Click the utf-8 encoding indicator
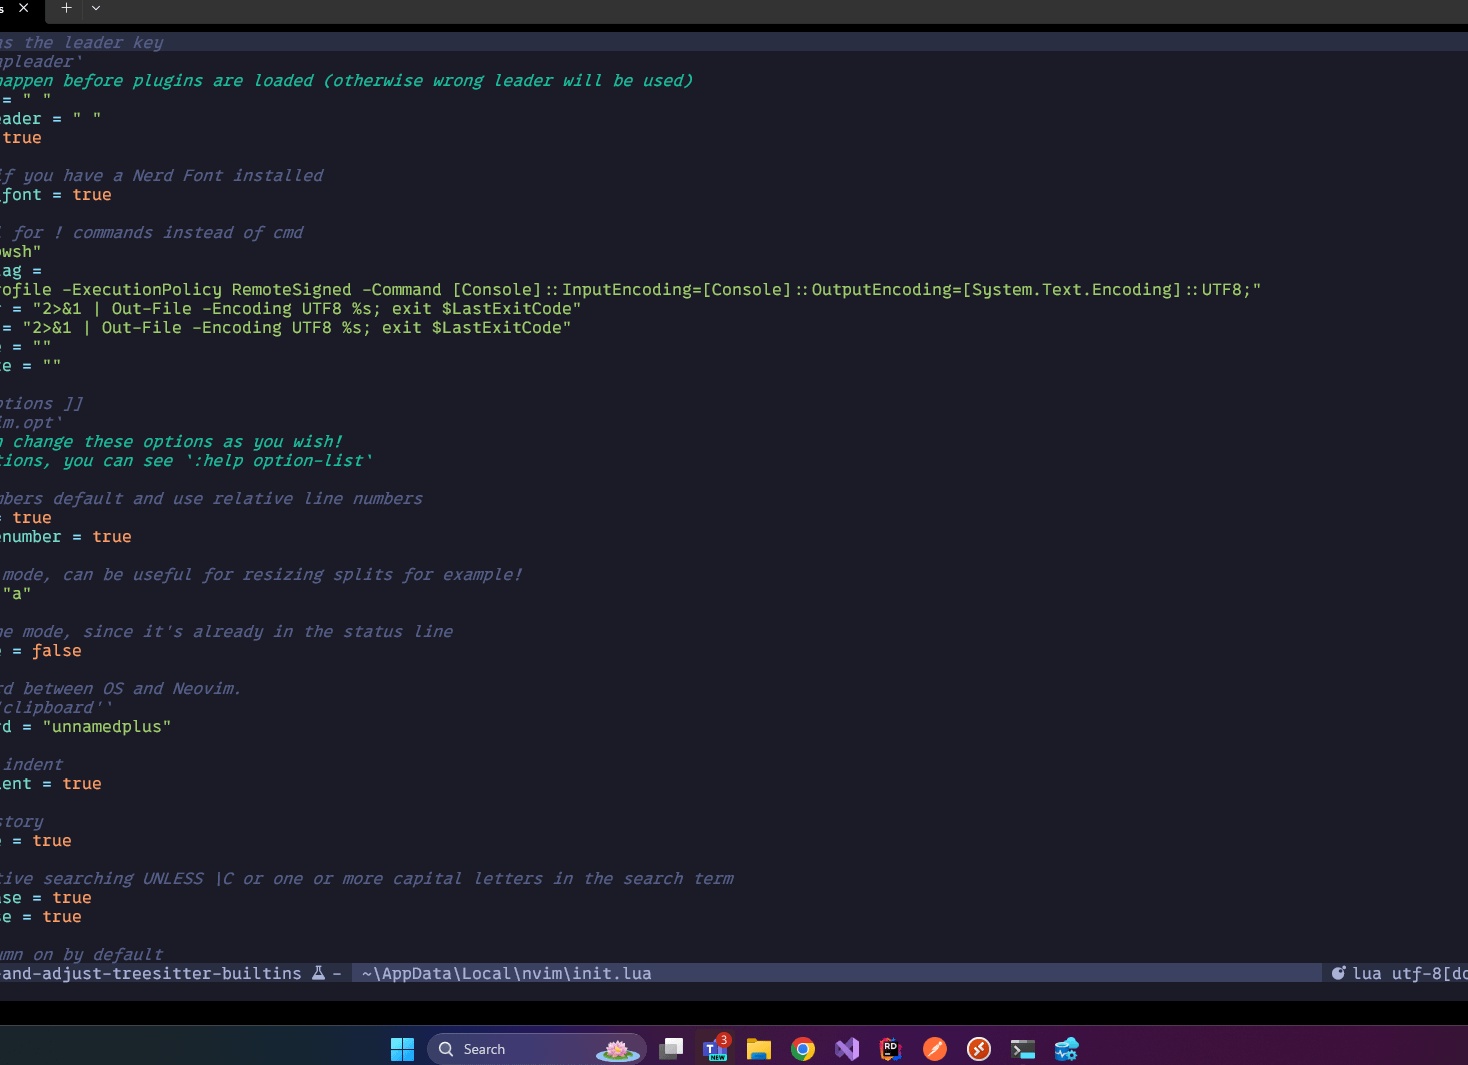 pyautogui.click(x=1417, y=973)
